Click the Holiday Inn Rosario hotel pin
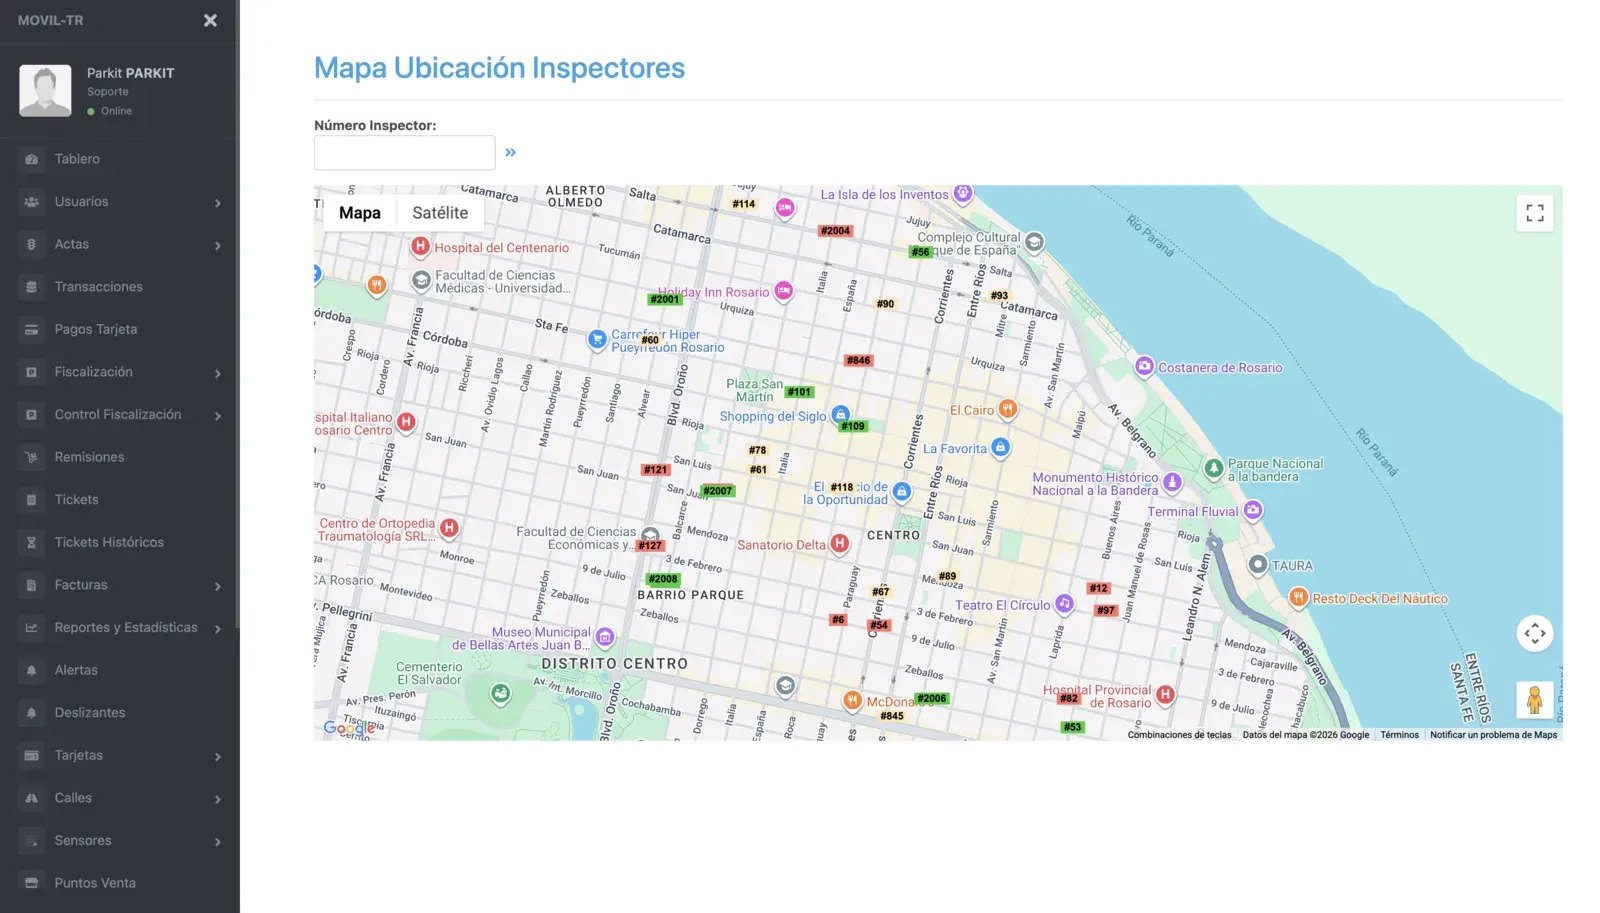This screenshot has height=913, width=1600. (x=784, y=291)
